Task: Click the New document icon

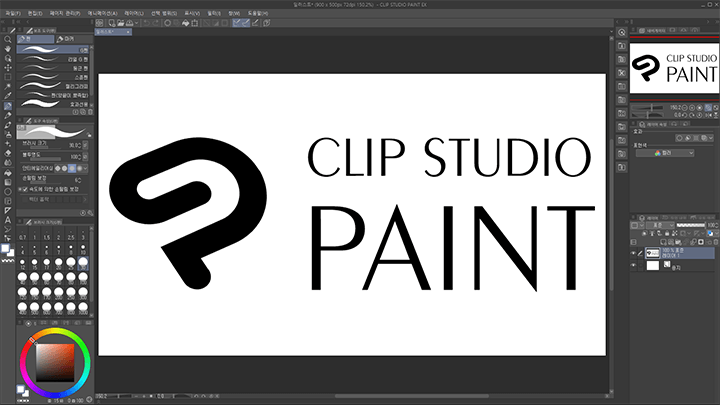Action: click(x=112, y=22)
